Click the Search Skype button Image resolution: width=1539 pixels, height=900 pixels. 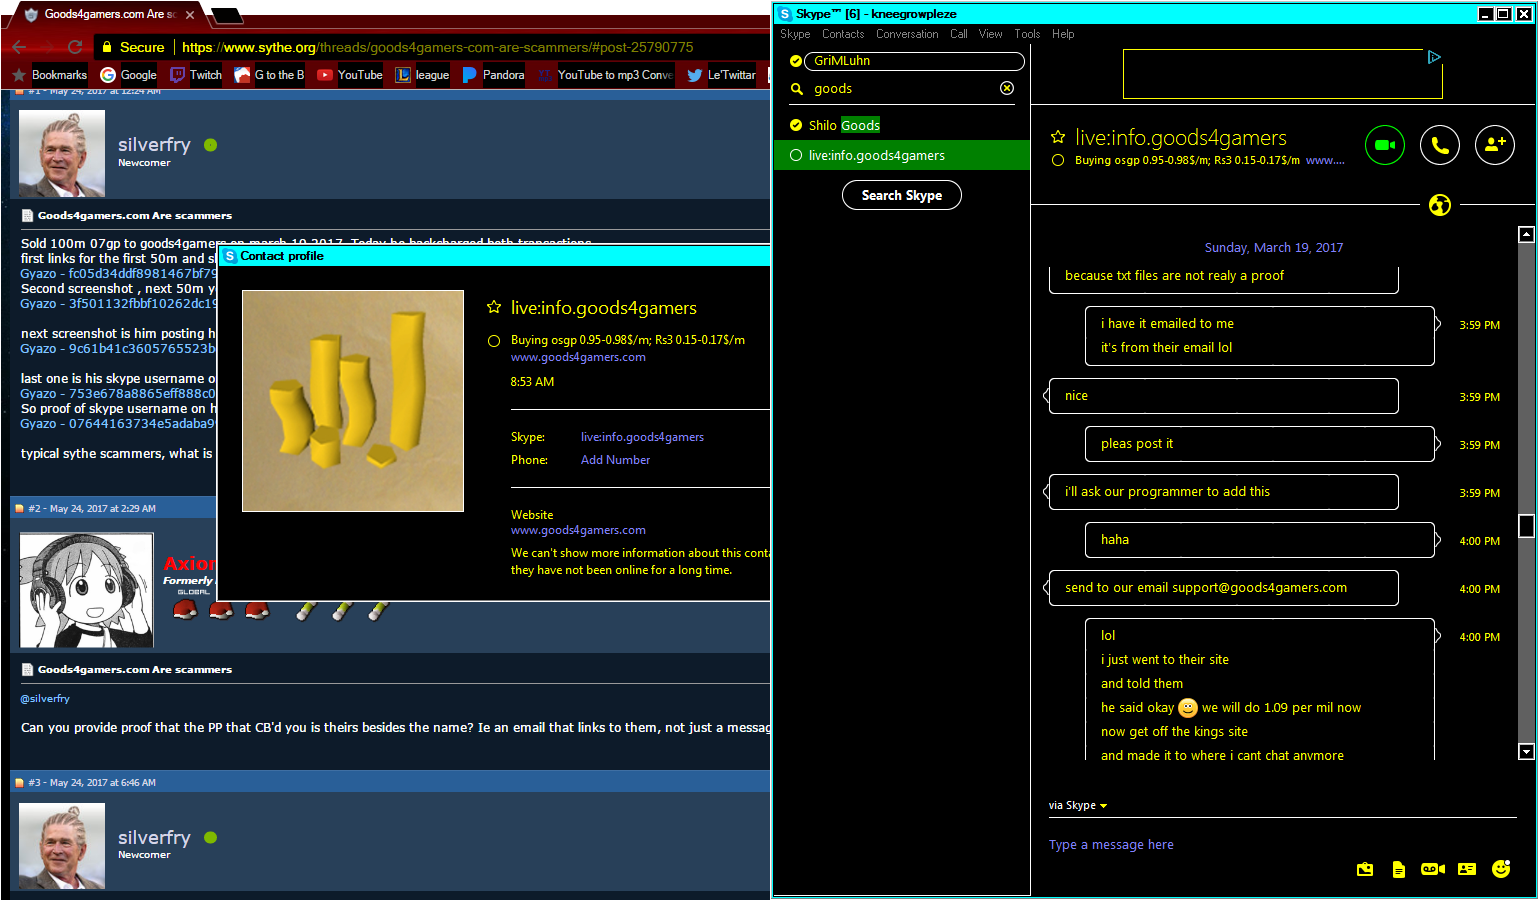902,195
